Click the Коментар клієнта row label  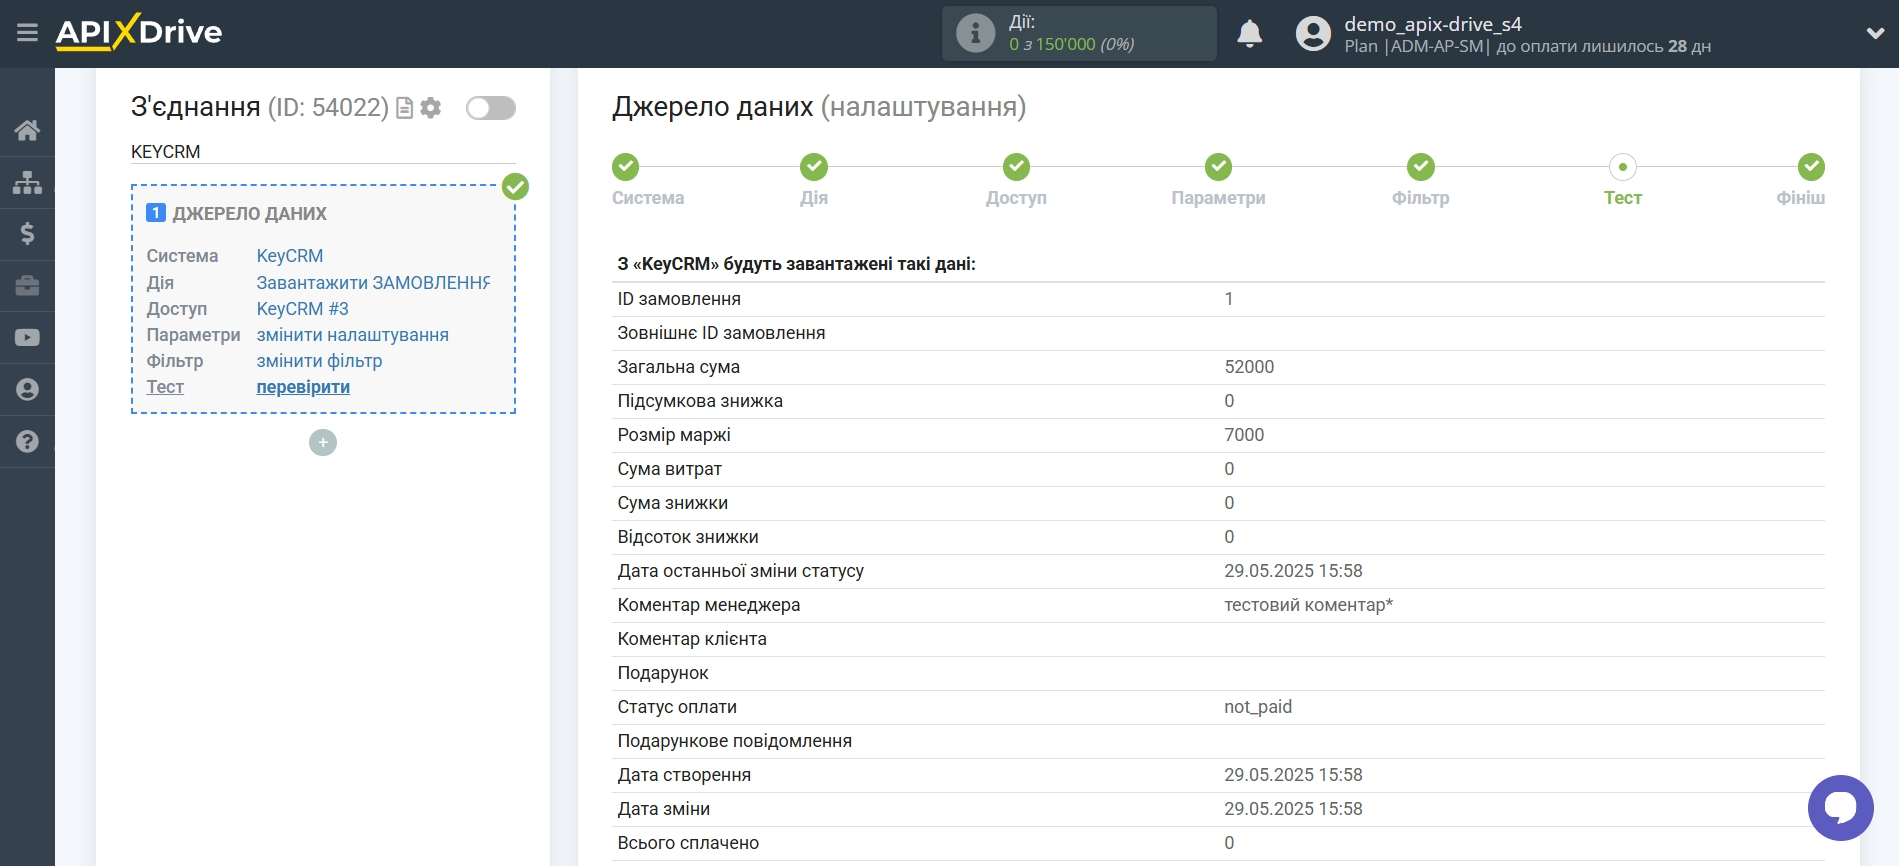[692, 639]
